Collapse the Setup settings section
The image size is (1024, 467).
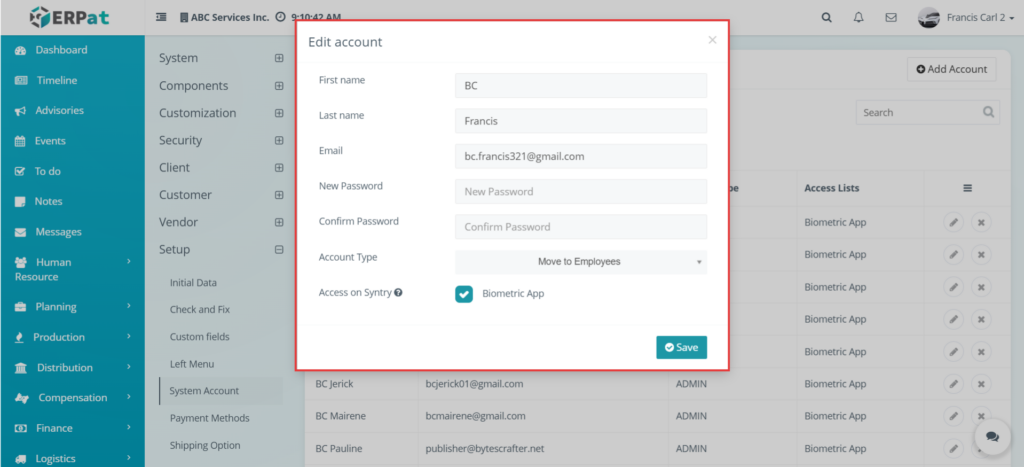click(279, 250)
